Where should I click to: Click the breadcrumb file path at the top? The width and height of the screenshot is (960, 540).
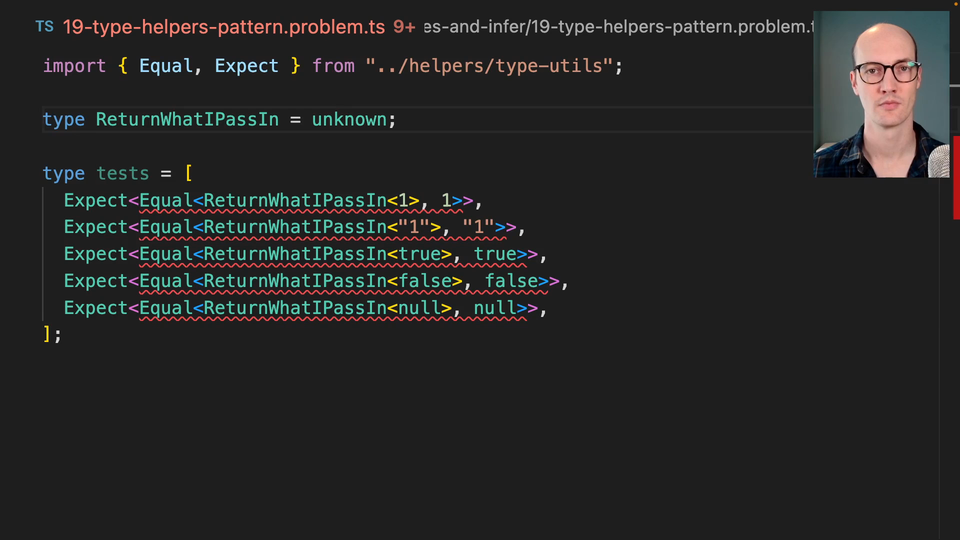click(620, 27)
